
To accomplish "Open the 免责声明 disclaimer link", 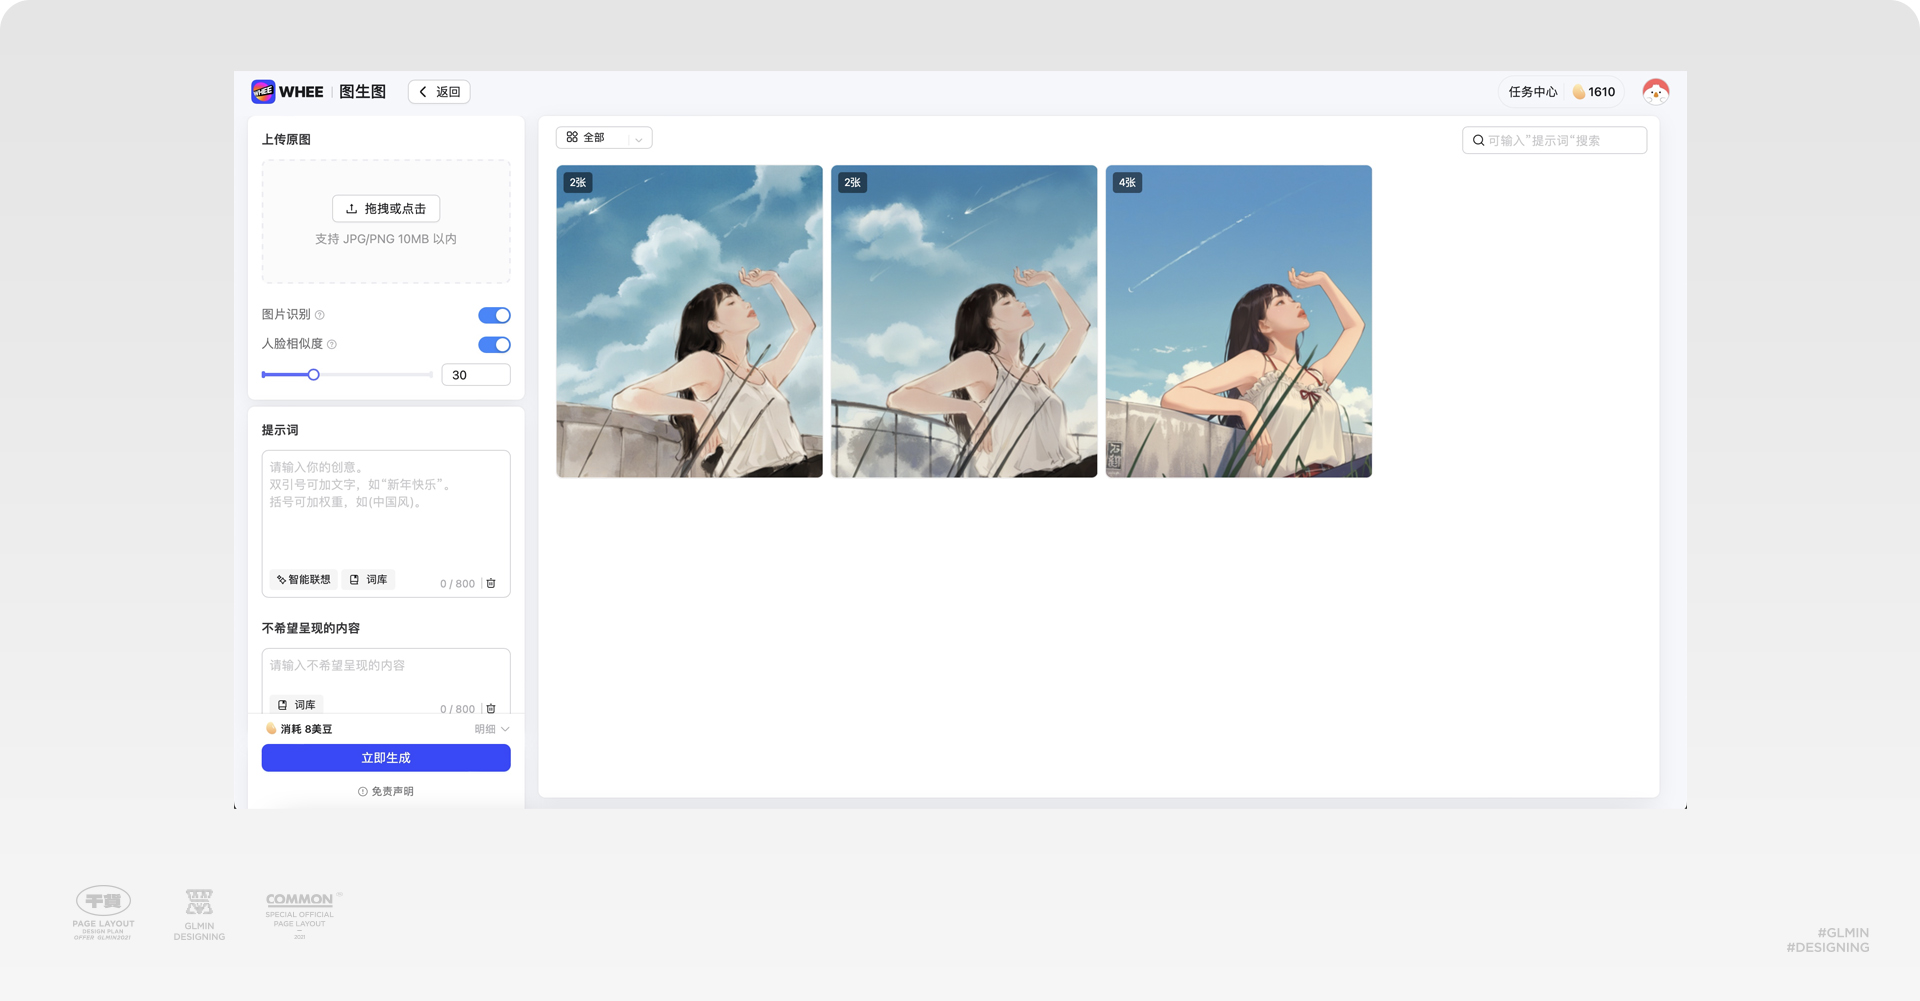I will (x=386, y=791).
